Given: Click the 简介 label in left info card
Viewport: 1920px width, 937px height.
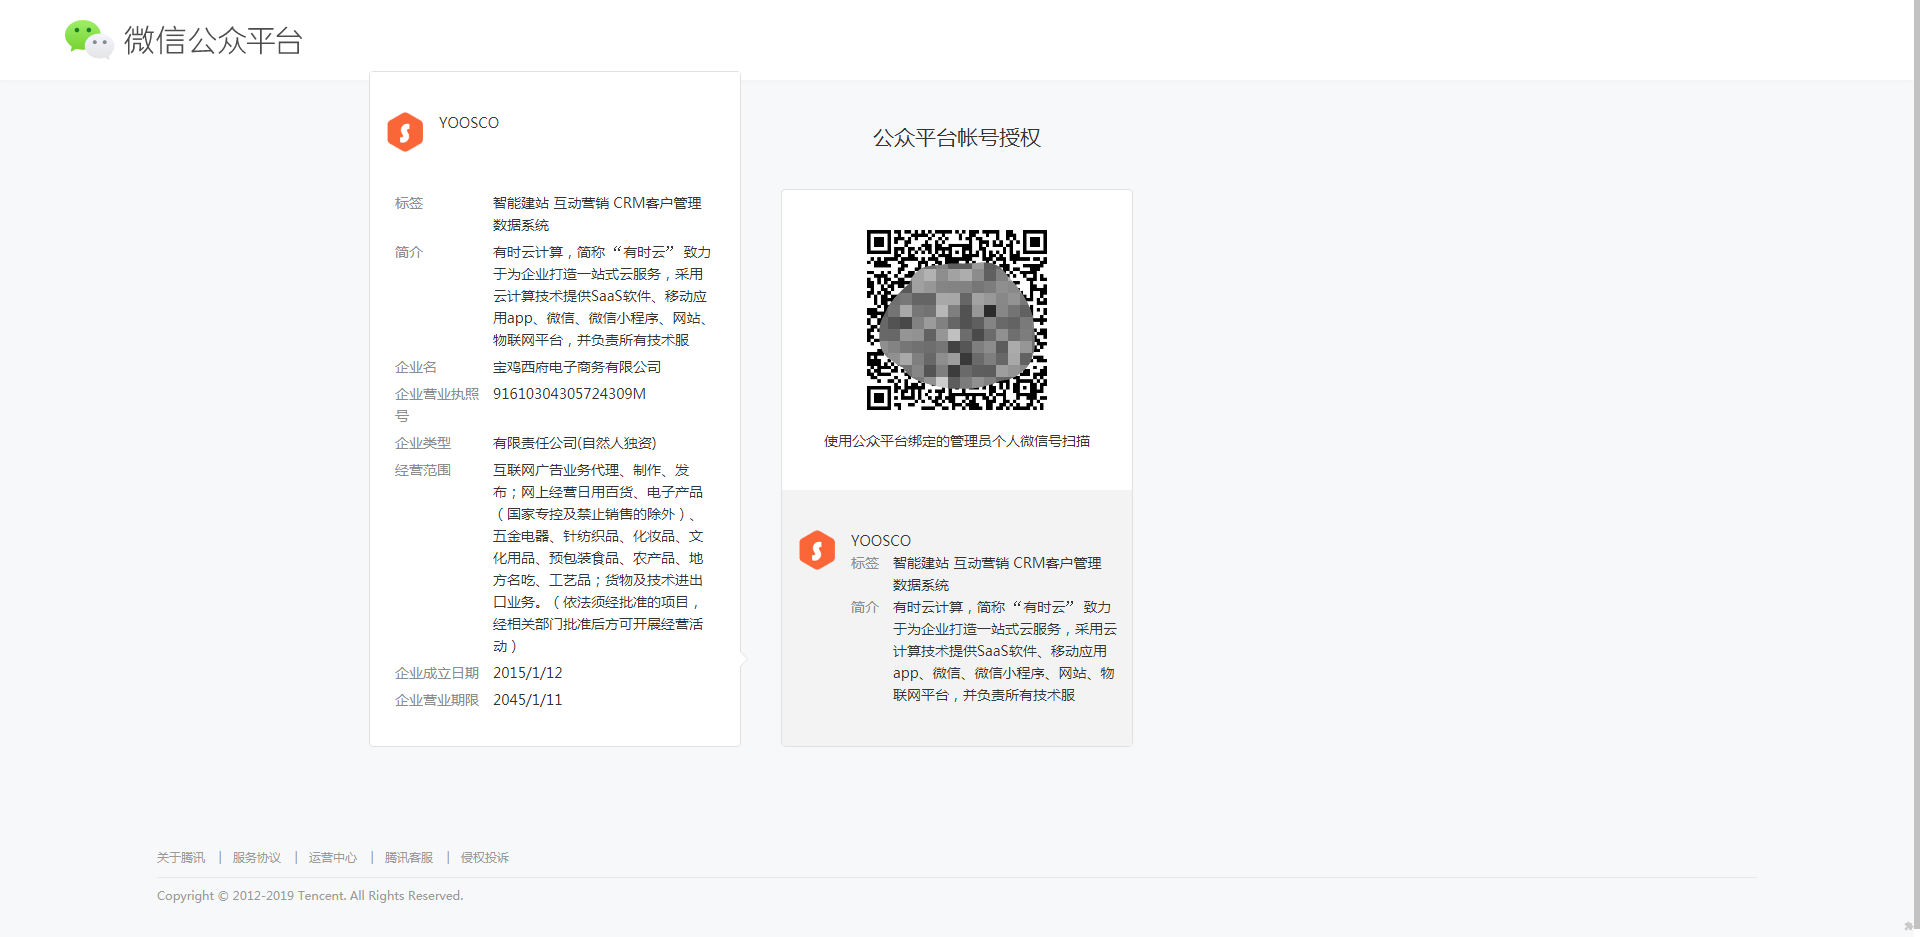Looking at the screenshot, I should 409,252.
